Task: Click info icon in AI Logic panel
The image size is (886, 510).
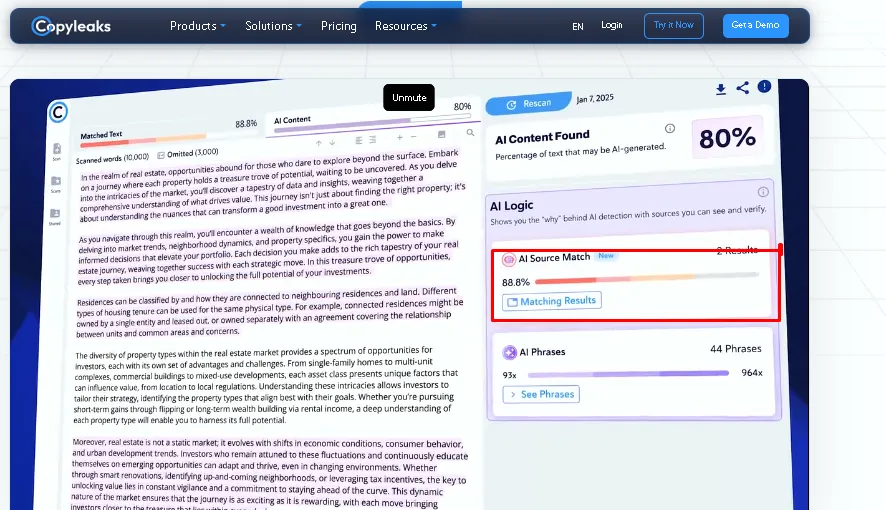Action: click(763, 192)
